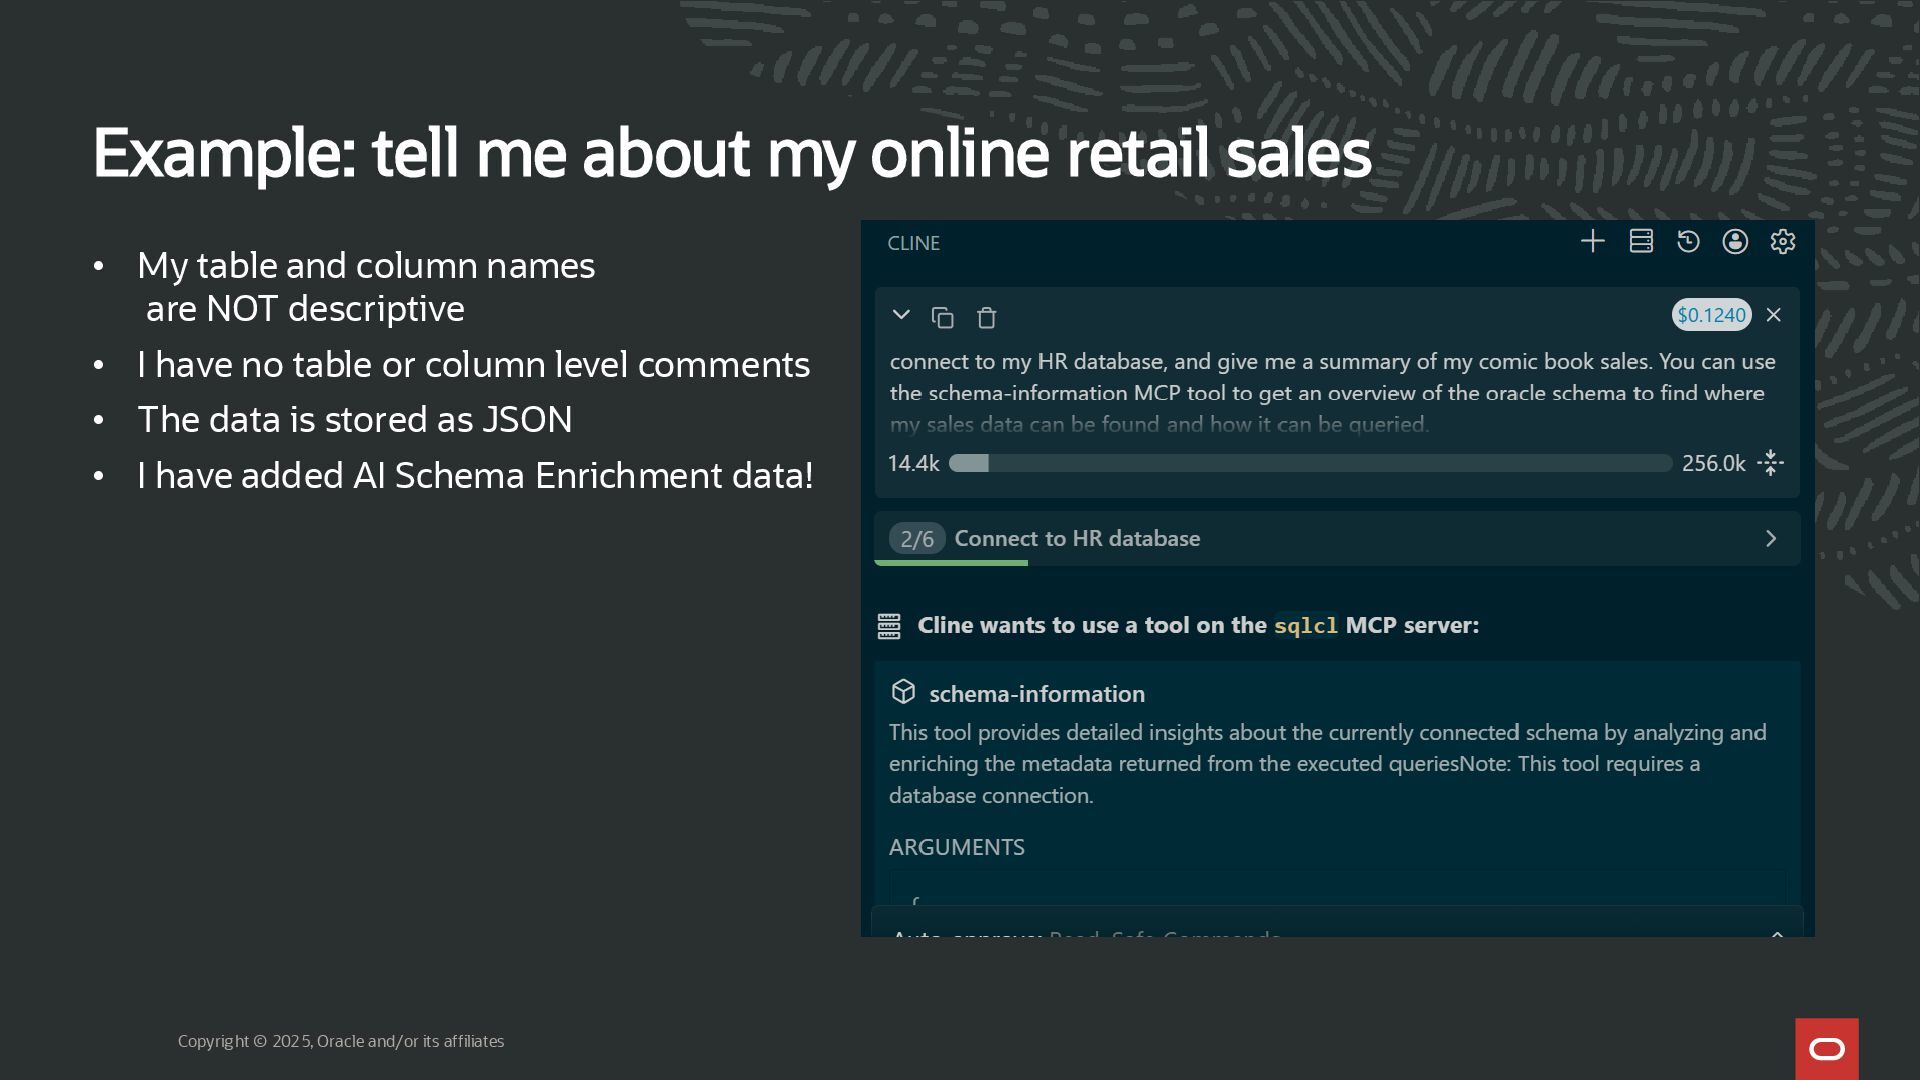1920x1080 pixels.
Task: Expand the Auto-approve settings bar
Action: tap(1776, 935)
